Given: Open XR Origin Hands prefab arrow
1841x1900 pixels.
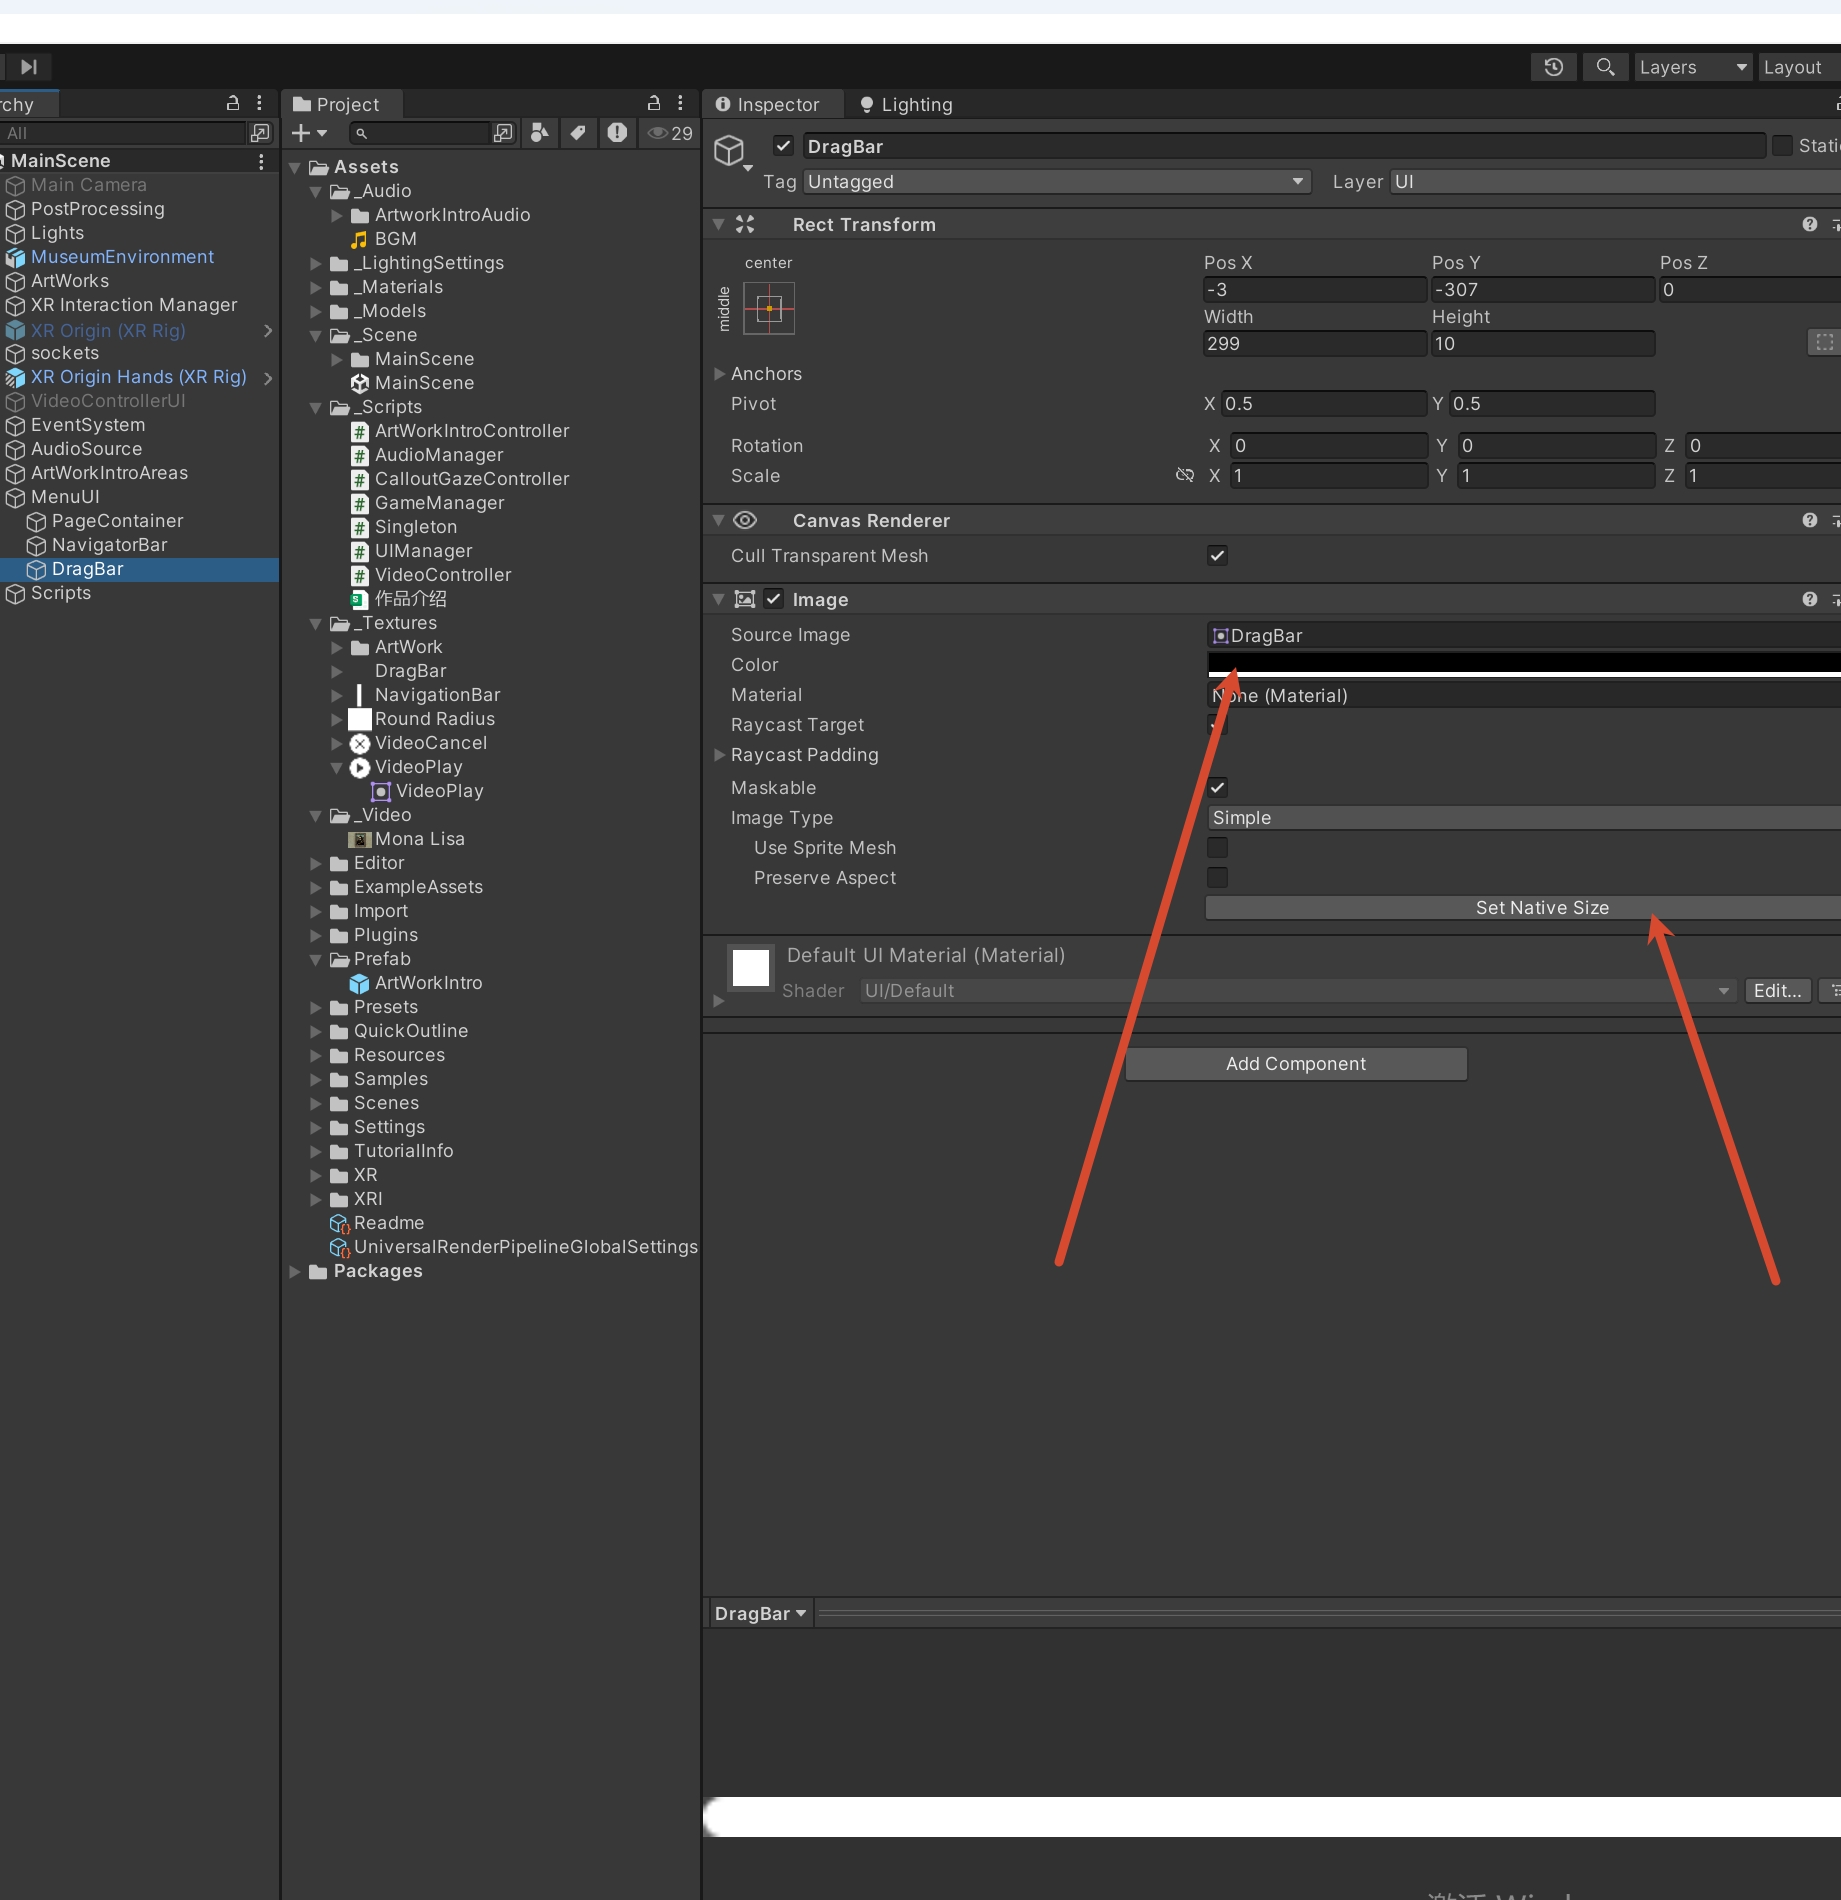Looking at the screenshot, I should pyautogui.click(x=267, y=377).
